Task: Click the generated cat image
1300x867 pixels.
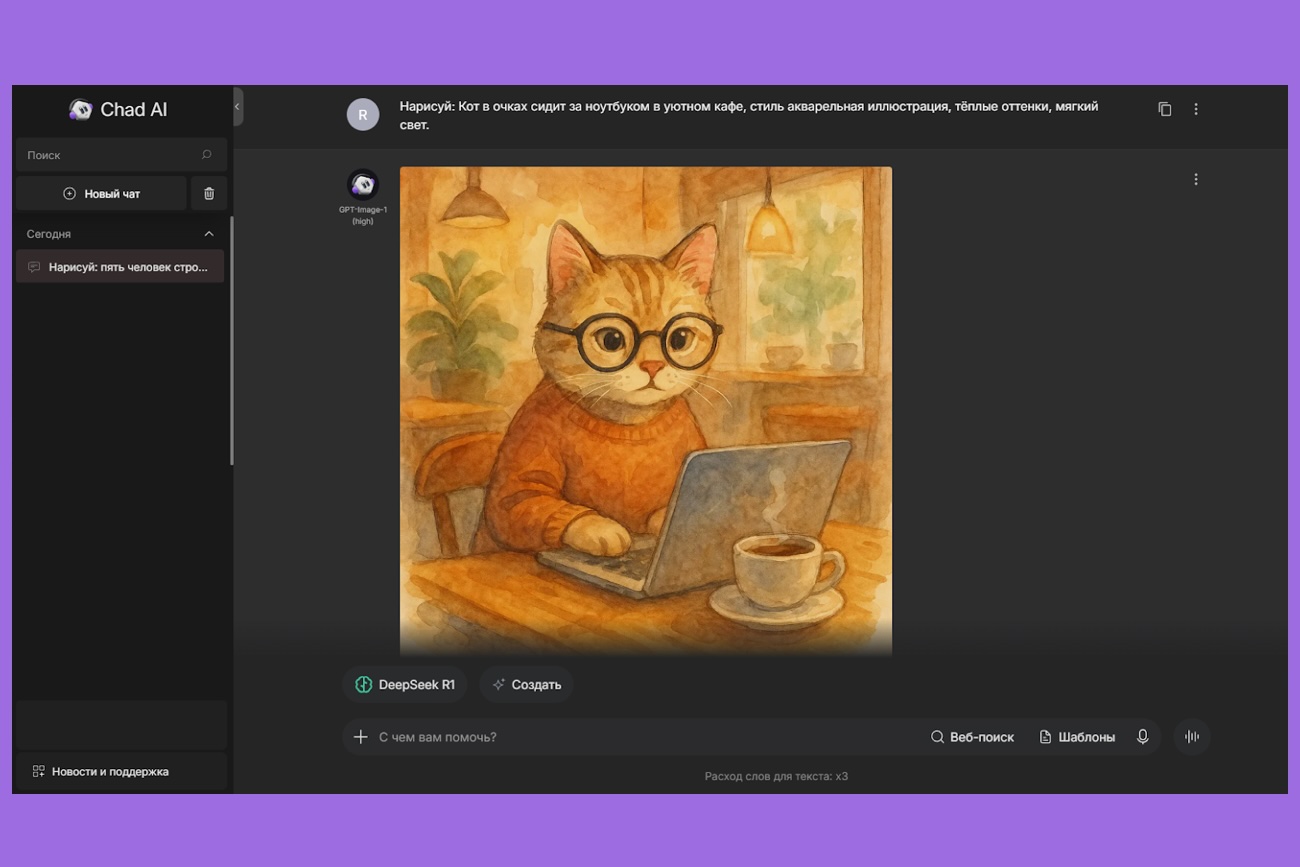Action: pos(645,410)
